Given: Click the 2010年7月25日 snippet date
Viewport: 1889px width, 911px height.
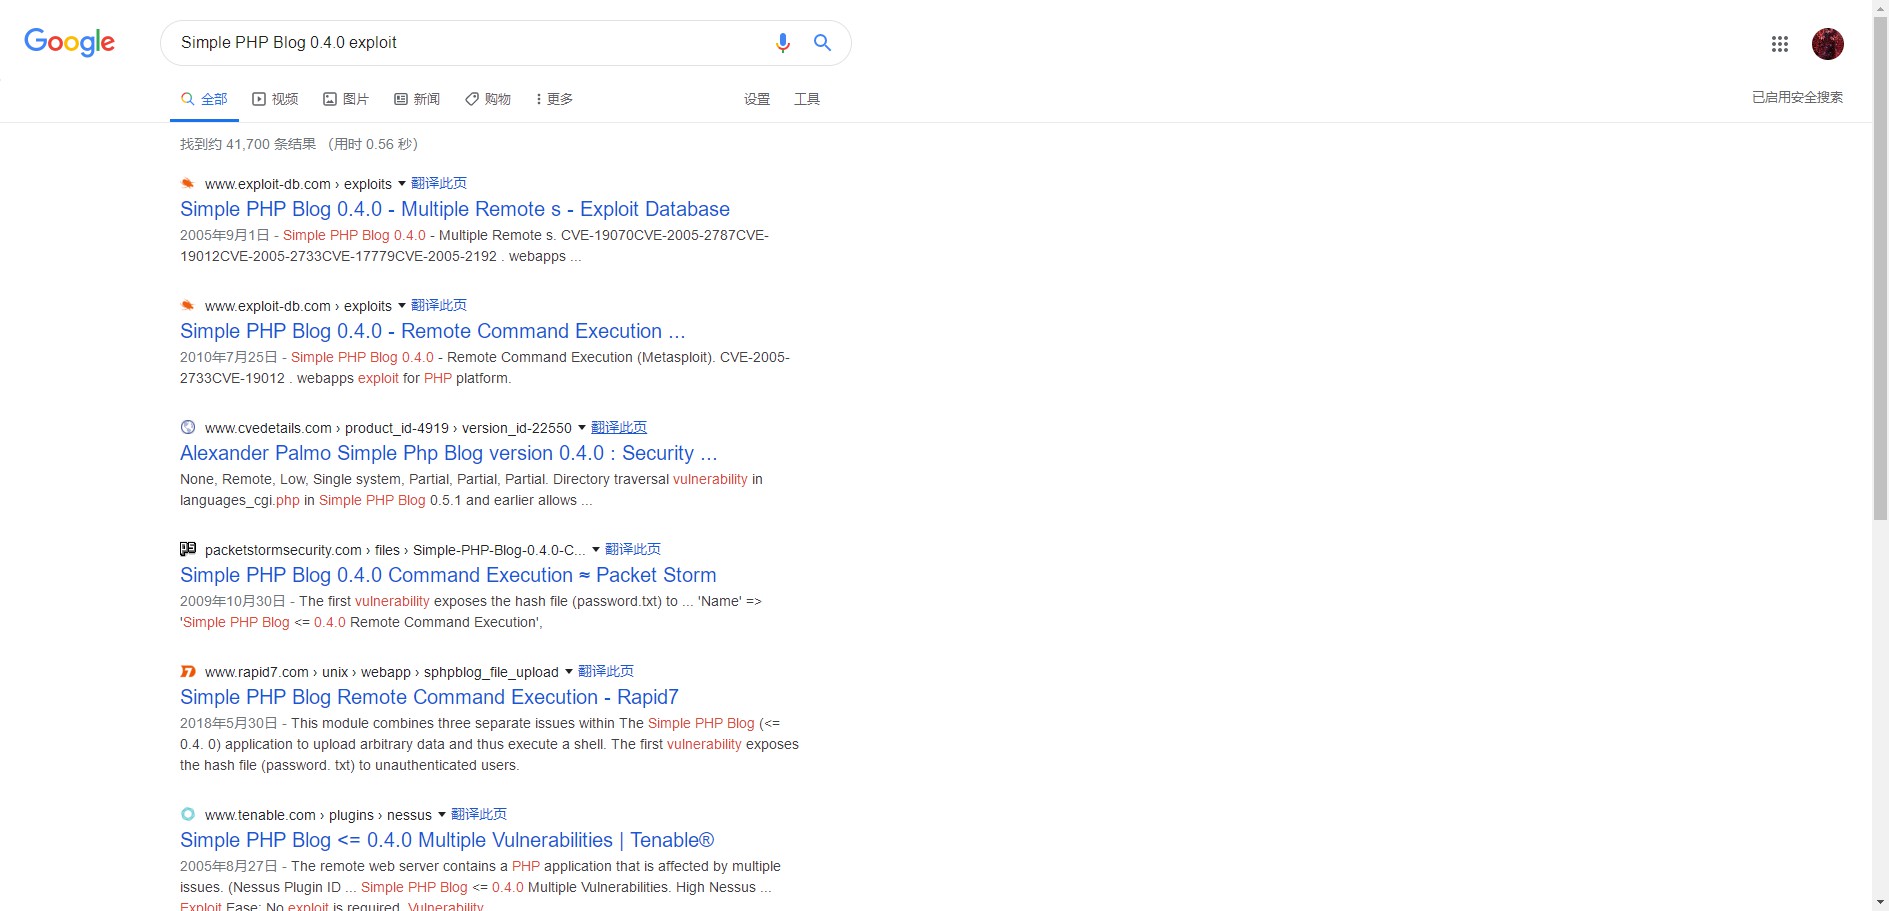Looking at the screenshot, I should 229,357.
